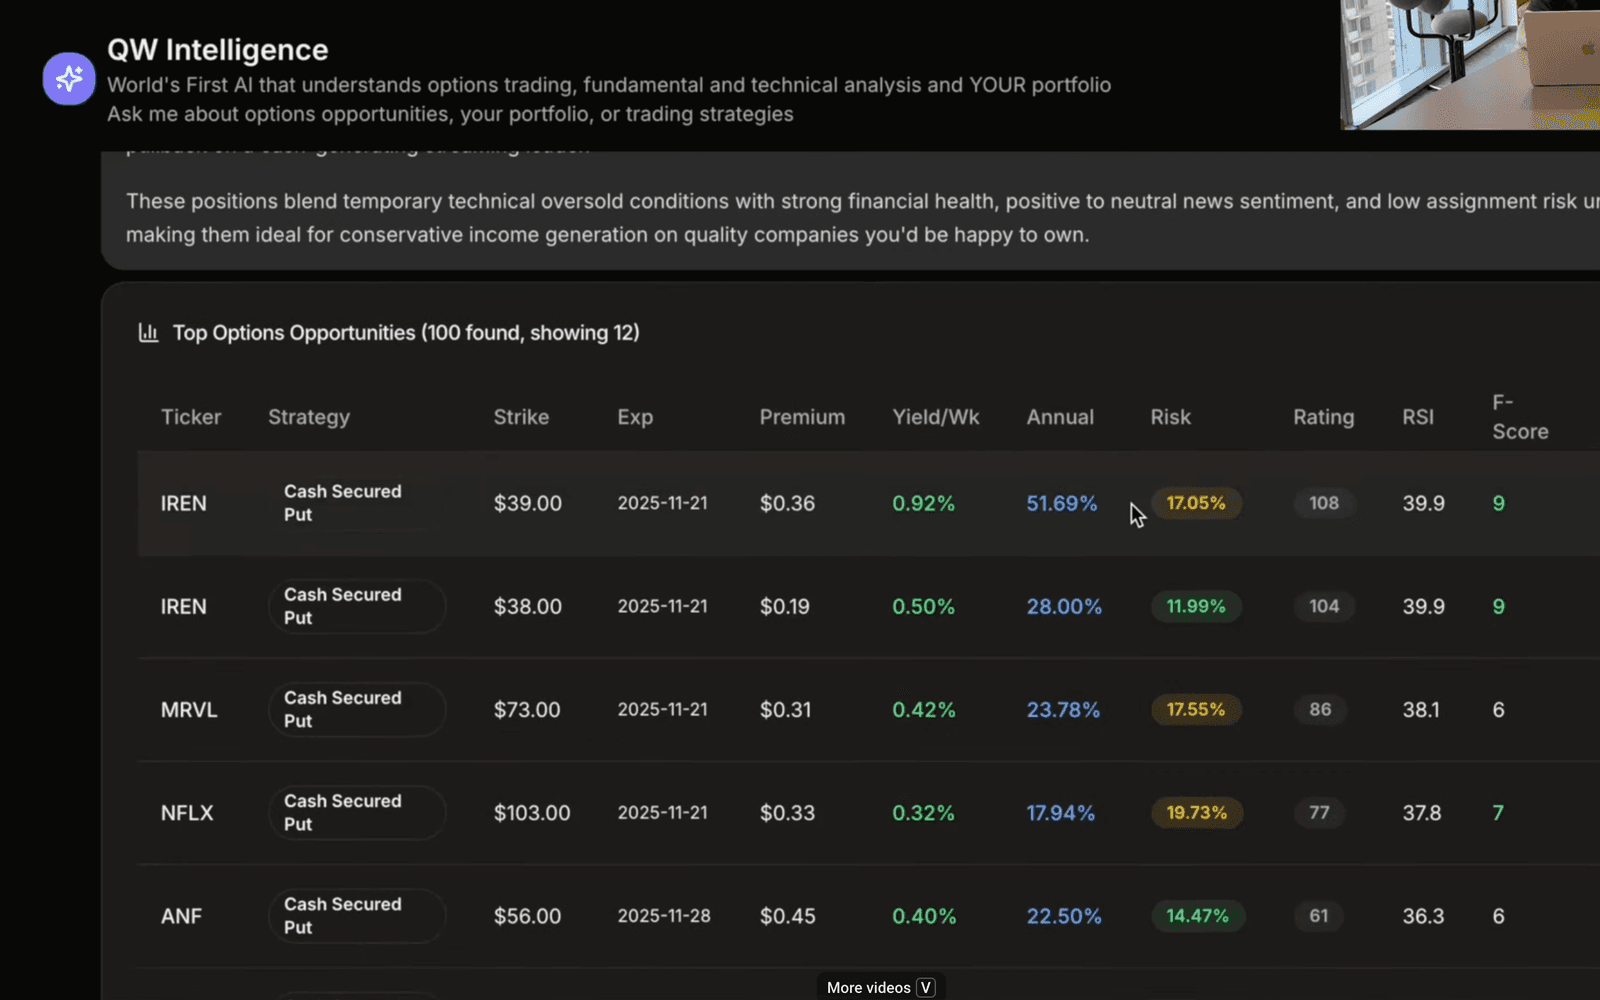Click the 108 rating pill
1600x1000 pixels.
click(1324, 503)
